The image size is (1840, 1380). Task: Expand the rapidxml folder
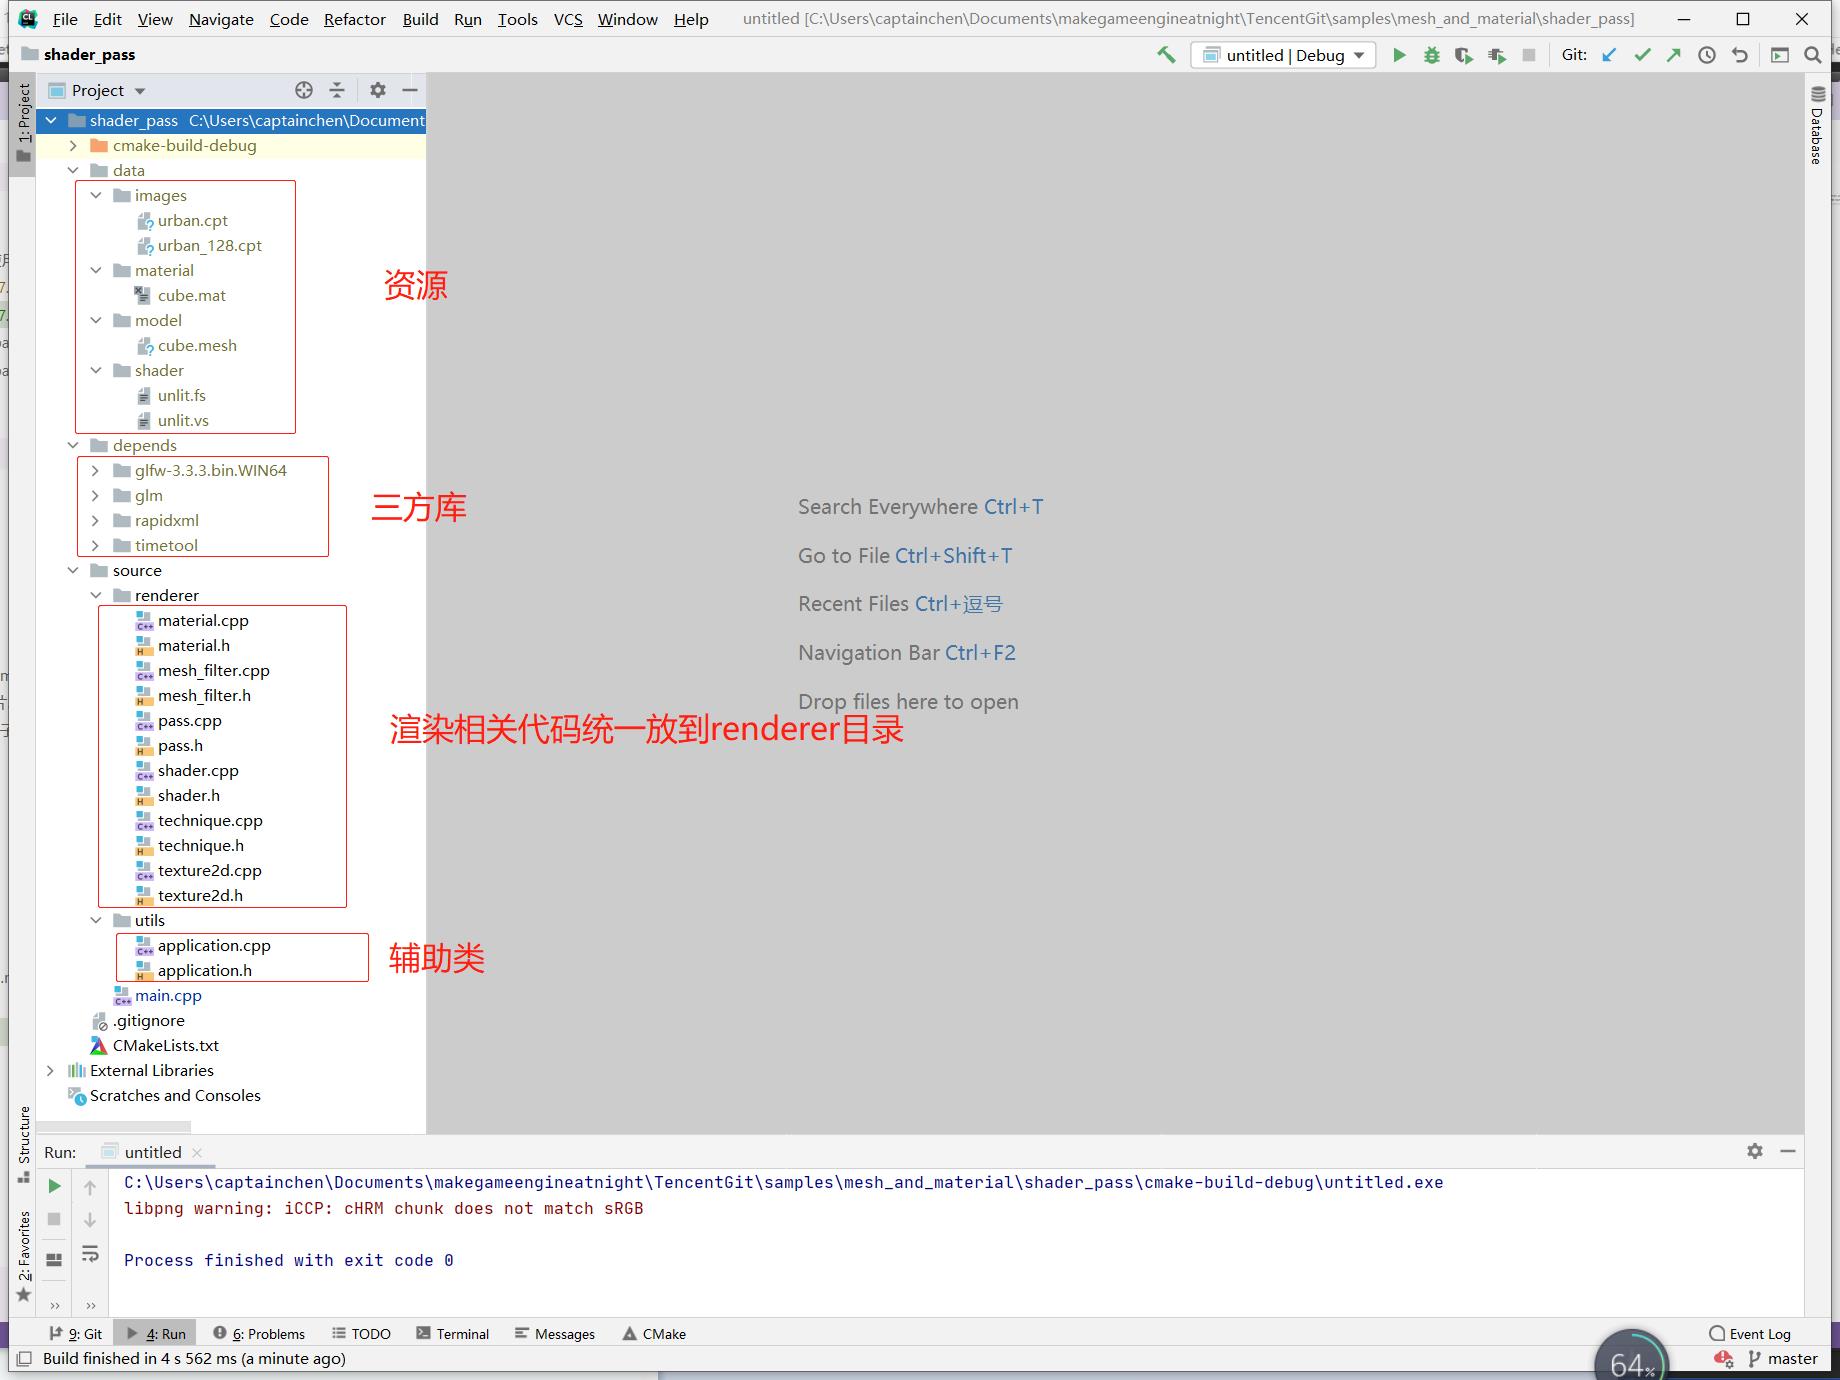96,521
